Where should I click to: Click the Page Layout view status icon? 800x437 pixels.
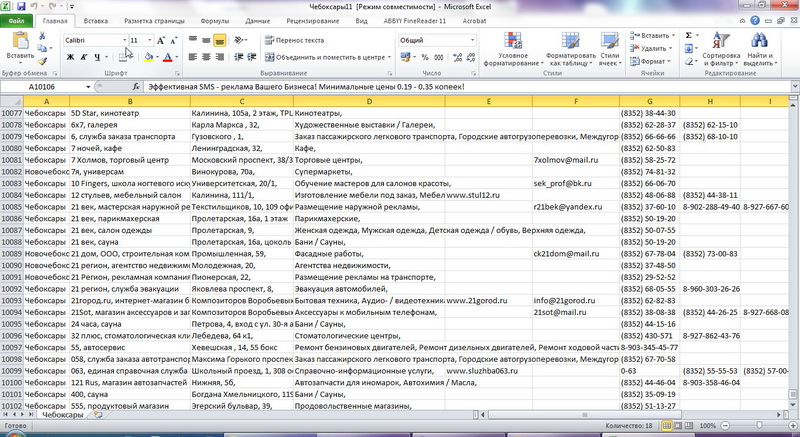click(678, 426)
